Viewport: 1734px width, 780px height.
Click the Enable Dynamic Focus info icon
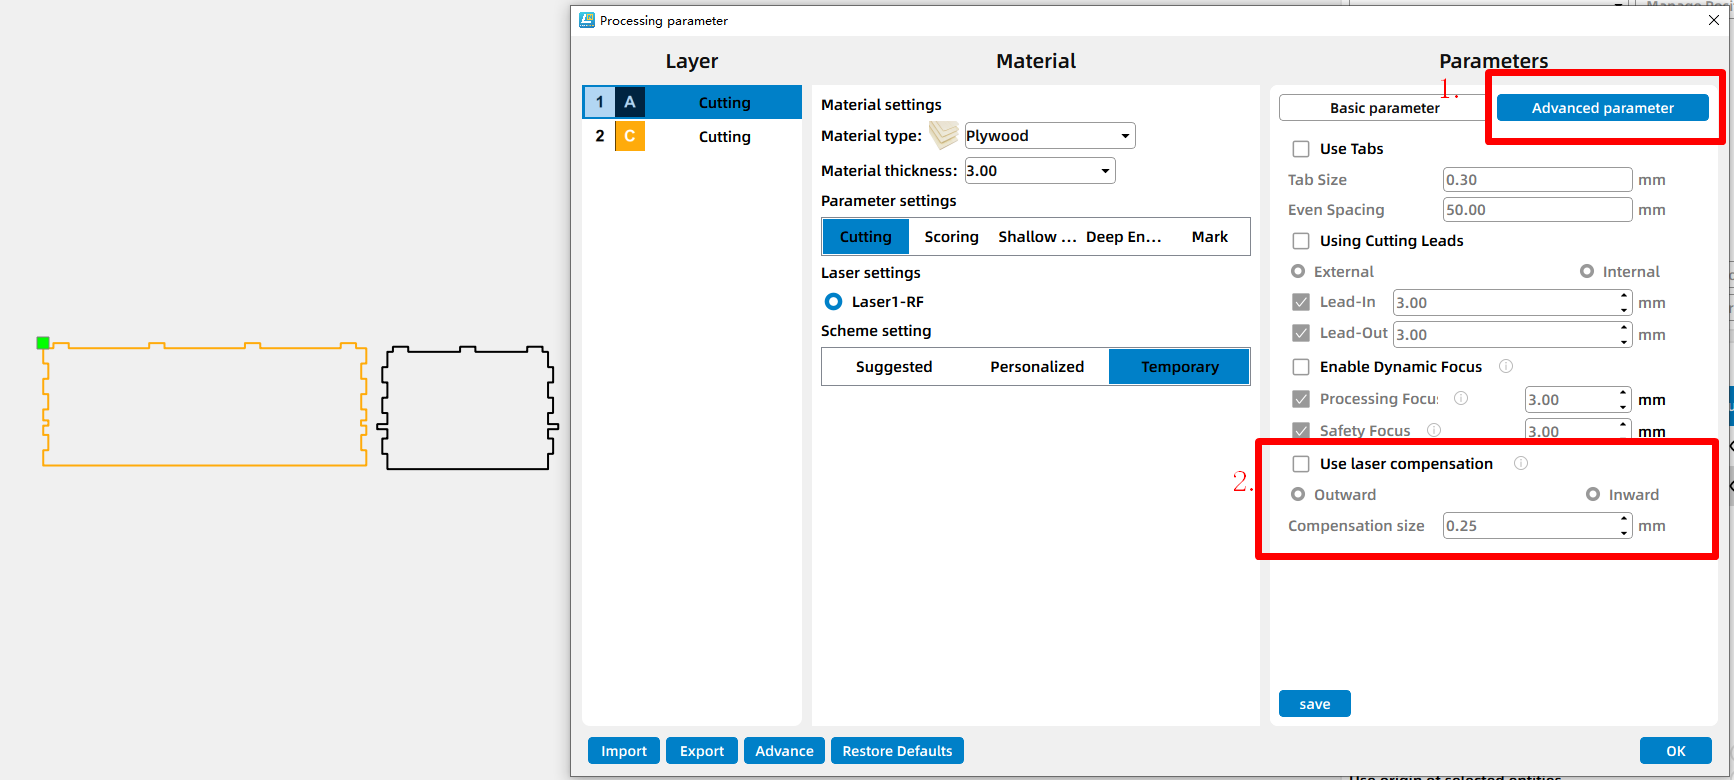tap(1506, 366)
